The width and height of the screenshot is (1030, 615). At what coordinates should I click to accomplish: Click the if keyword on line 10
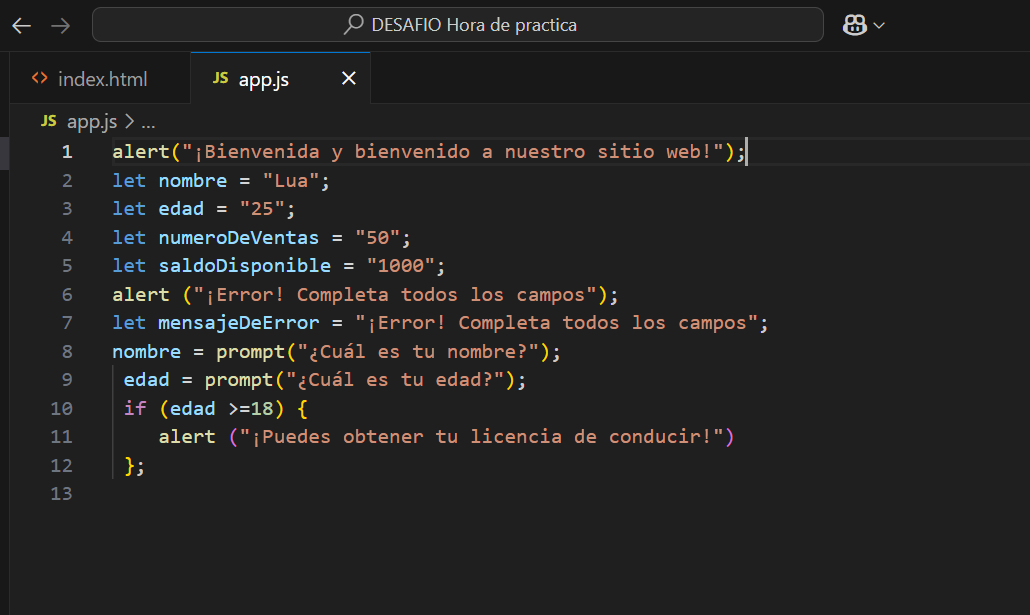coord(135,409)
